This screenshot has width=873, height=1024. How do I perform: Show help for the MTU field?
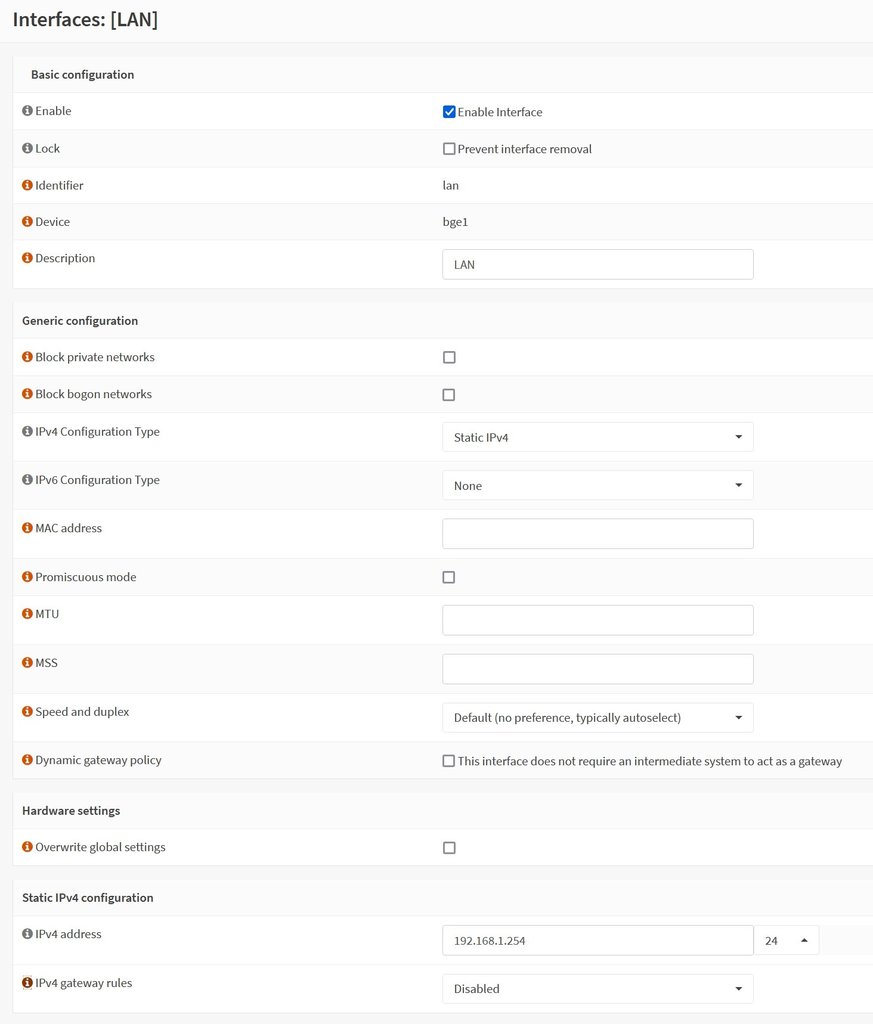[27, 613]
